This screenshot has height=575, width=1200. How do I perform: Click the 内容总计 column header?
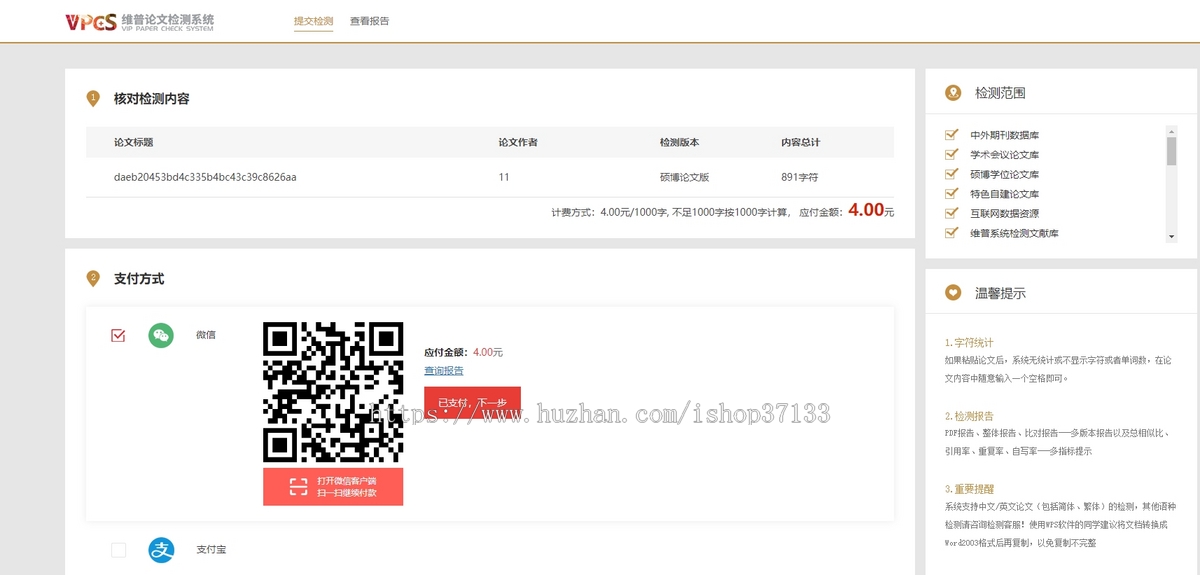[801, 142]
